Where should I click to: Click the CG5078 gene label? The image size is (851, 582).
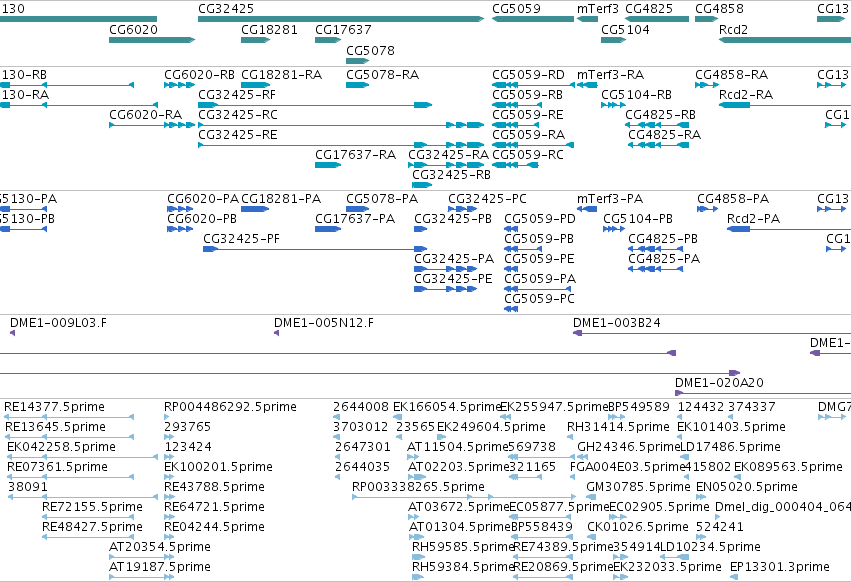pyautogui.click(x=370, y=51)
